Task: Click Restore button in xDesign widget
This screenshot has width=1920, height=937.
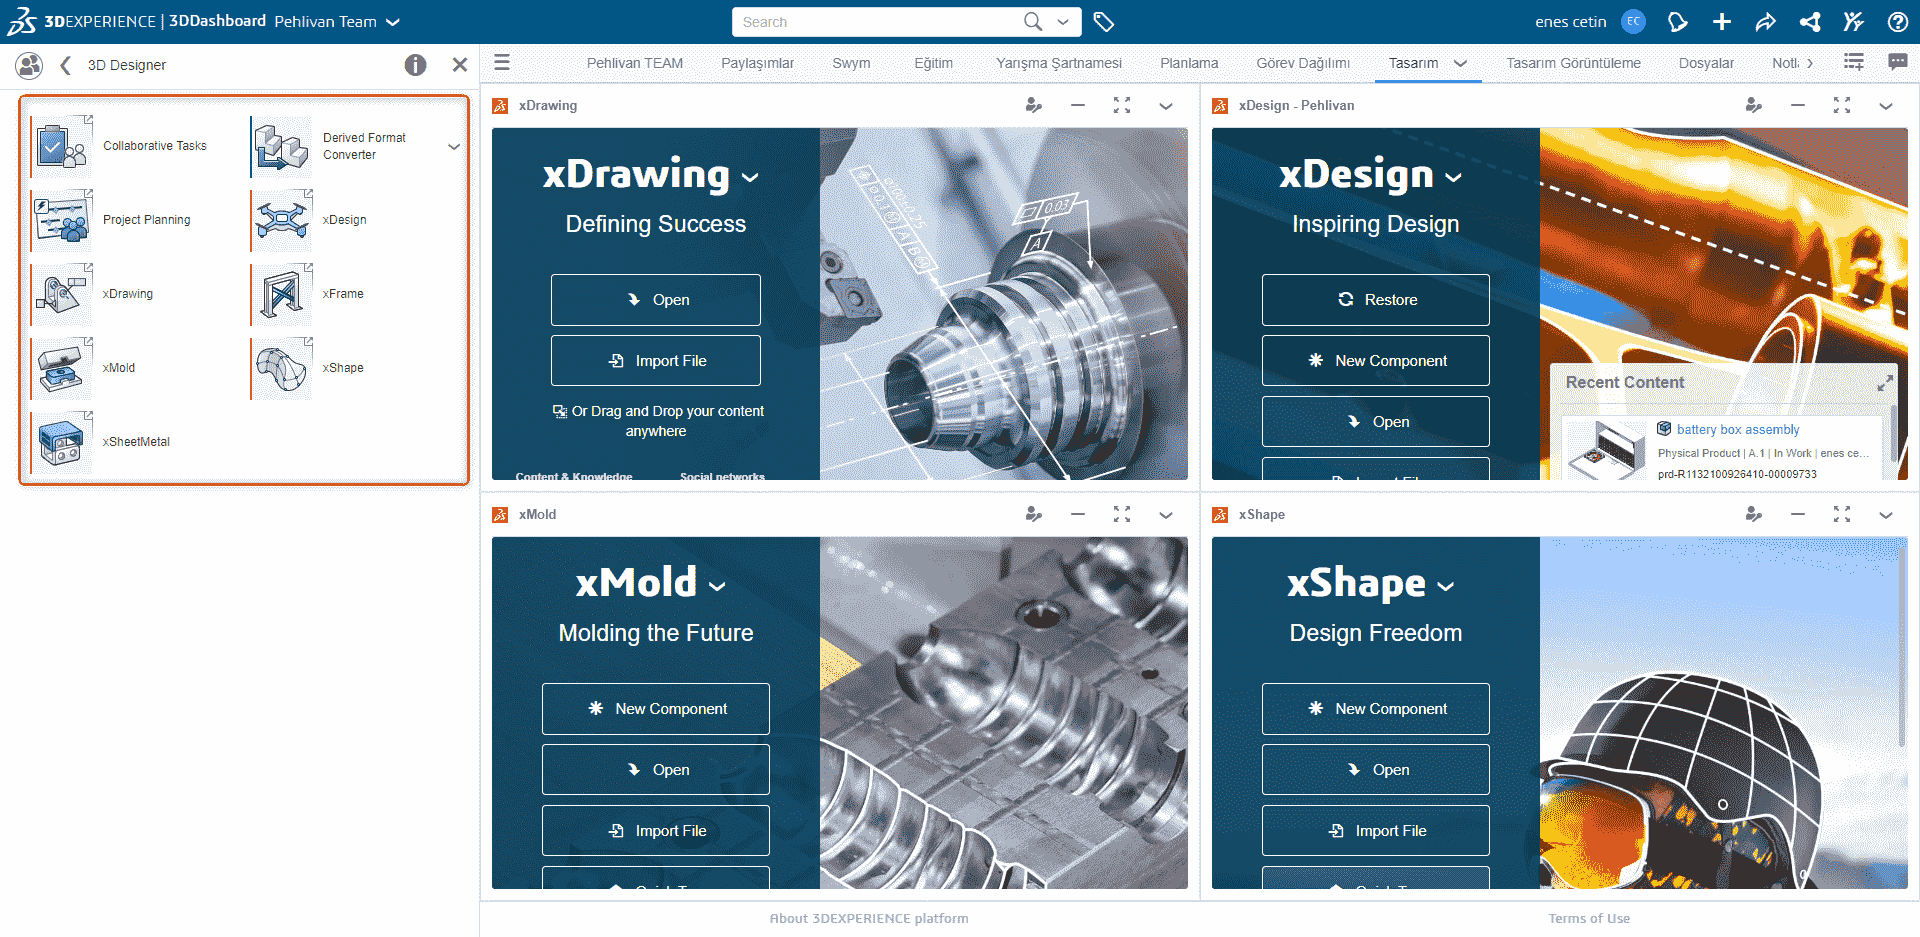Action: coord(1376,300)
